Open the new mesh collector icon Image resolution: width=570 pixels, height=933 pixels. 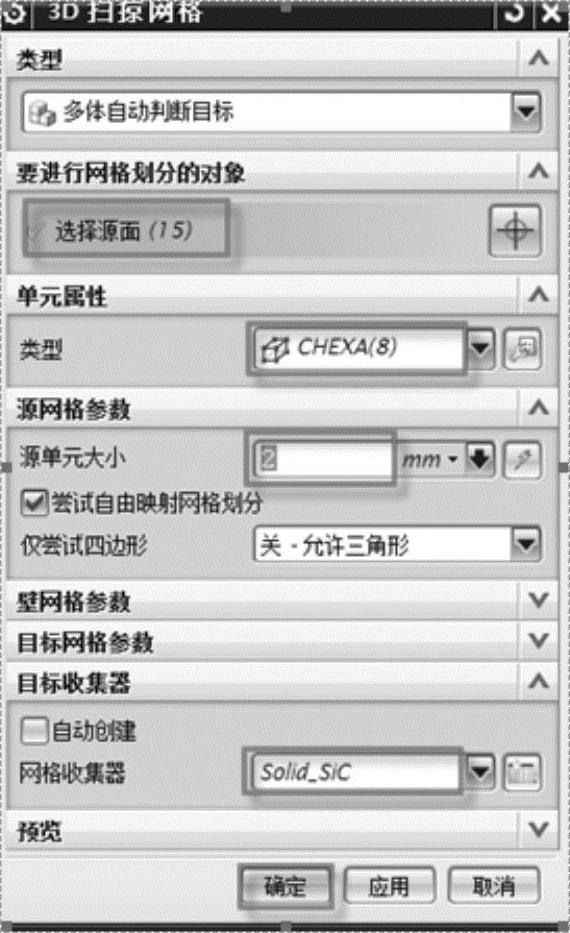(x=522, y=772)
